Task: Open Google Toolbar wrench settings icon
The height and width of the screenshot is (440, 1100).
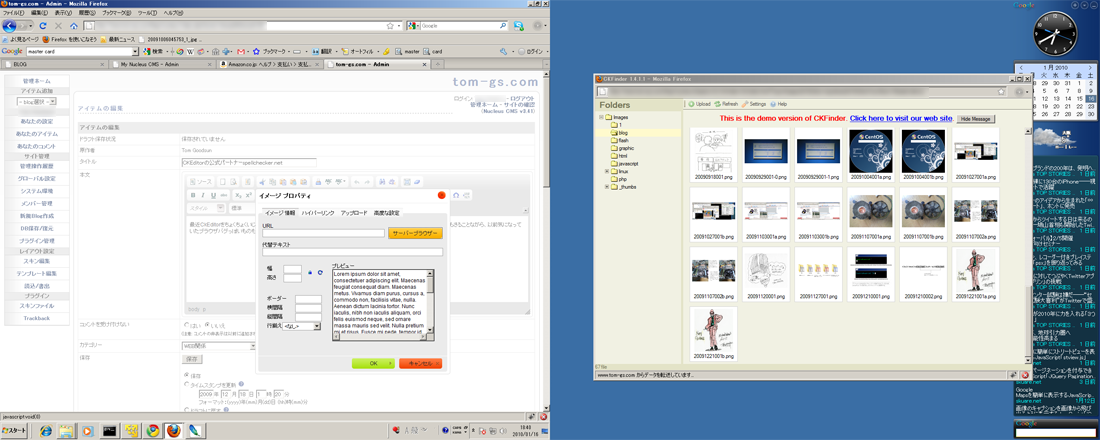Action: (503, 51)
